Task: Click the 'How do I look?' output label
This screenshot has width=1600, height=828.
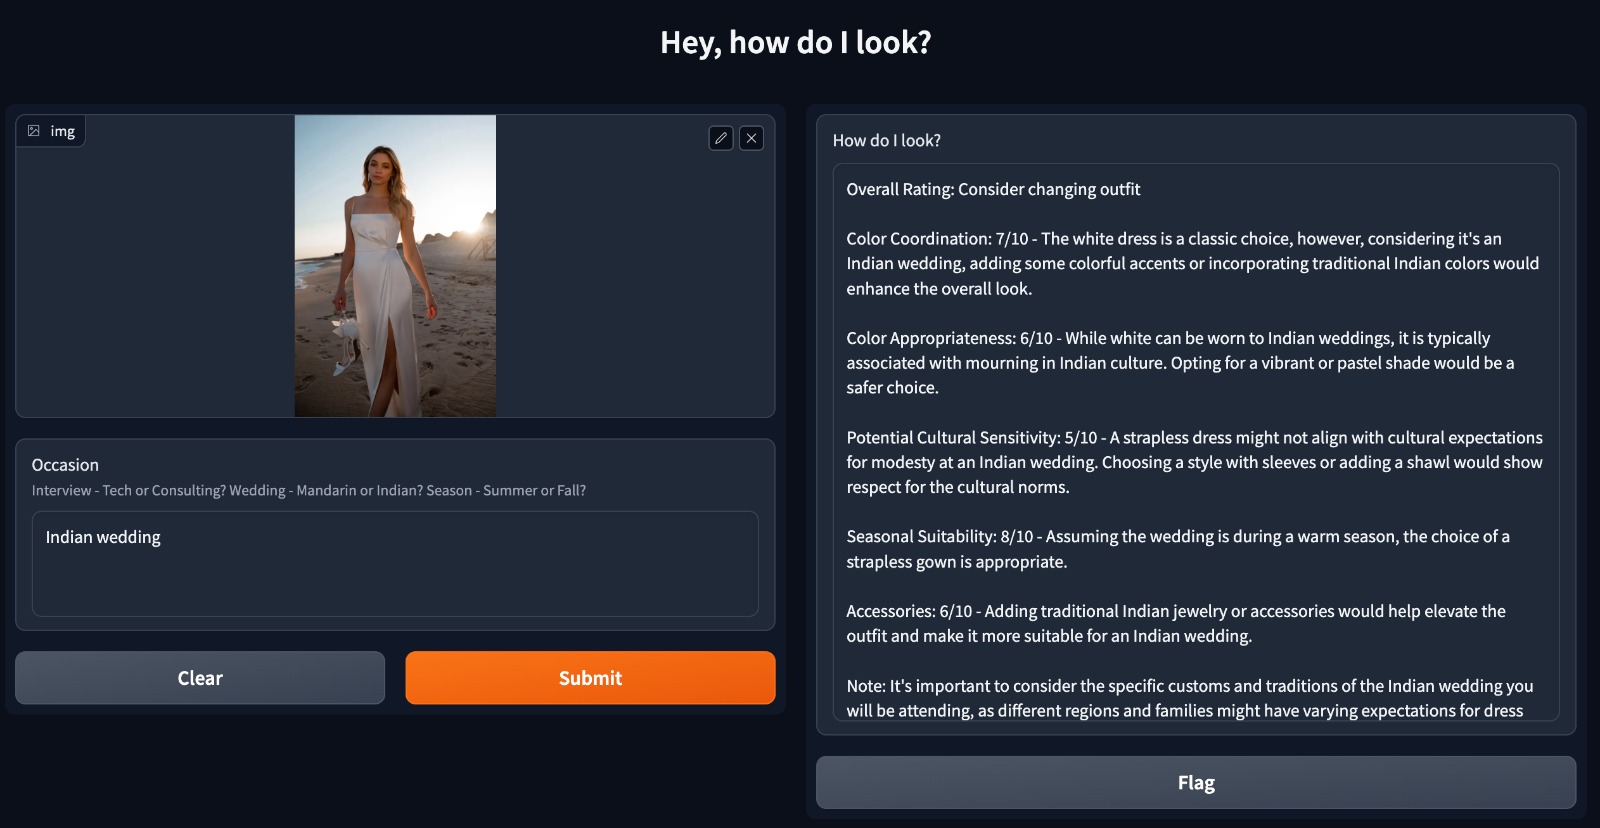Action: [x=887, y=141]
